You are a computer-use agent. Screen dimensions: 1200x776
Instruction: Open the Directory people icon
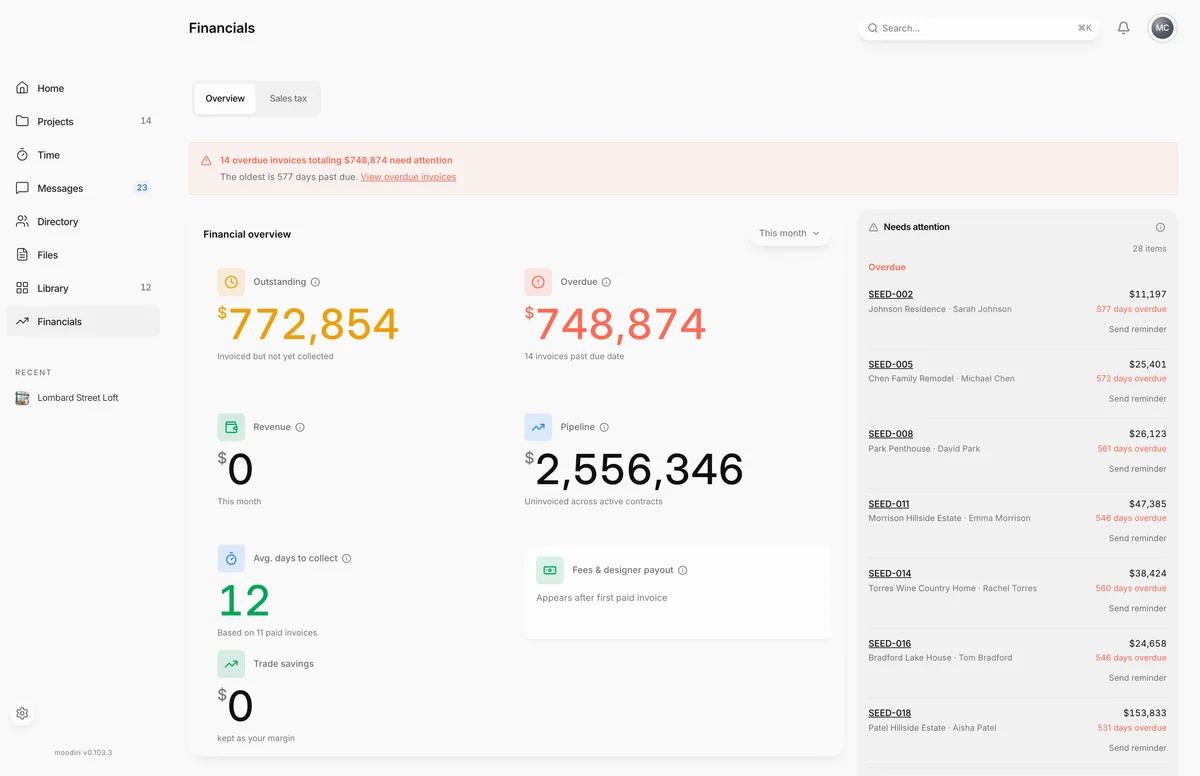[22, 221]
